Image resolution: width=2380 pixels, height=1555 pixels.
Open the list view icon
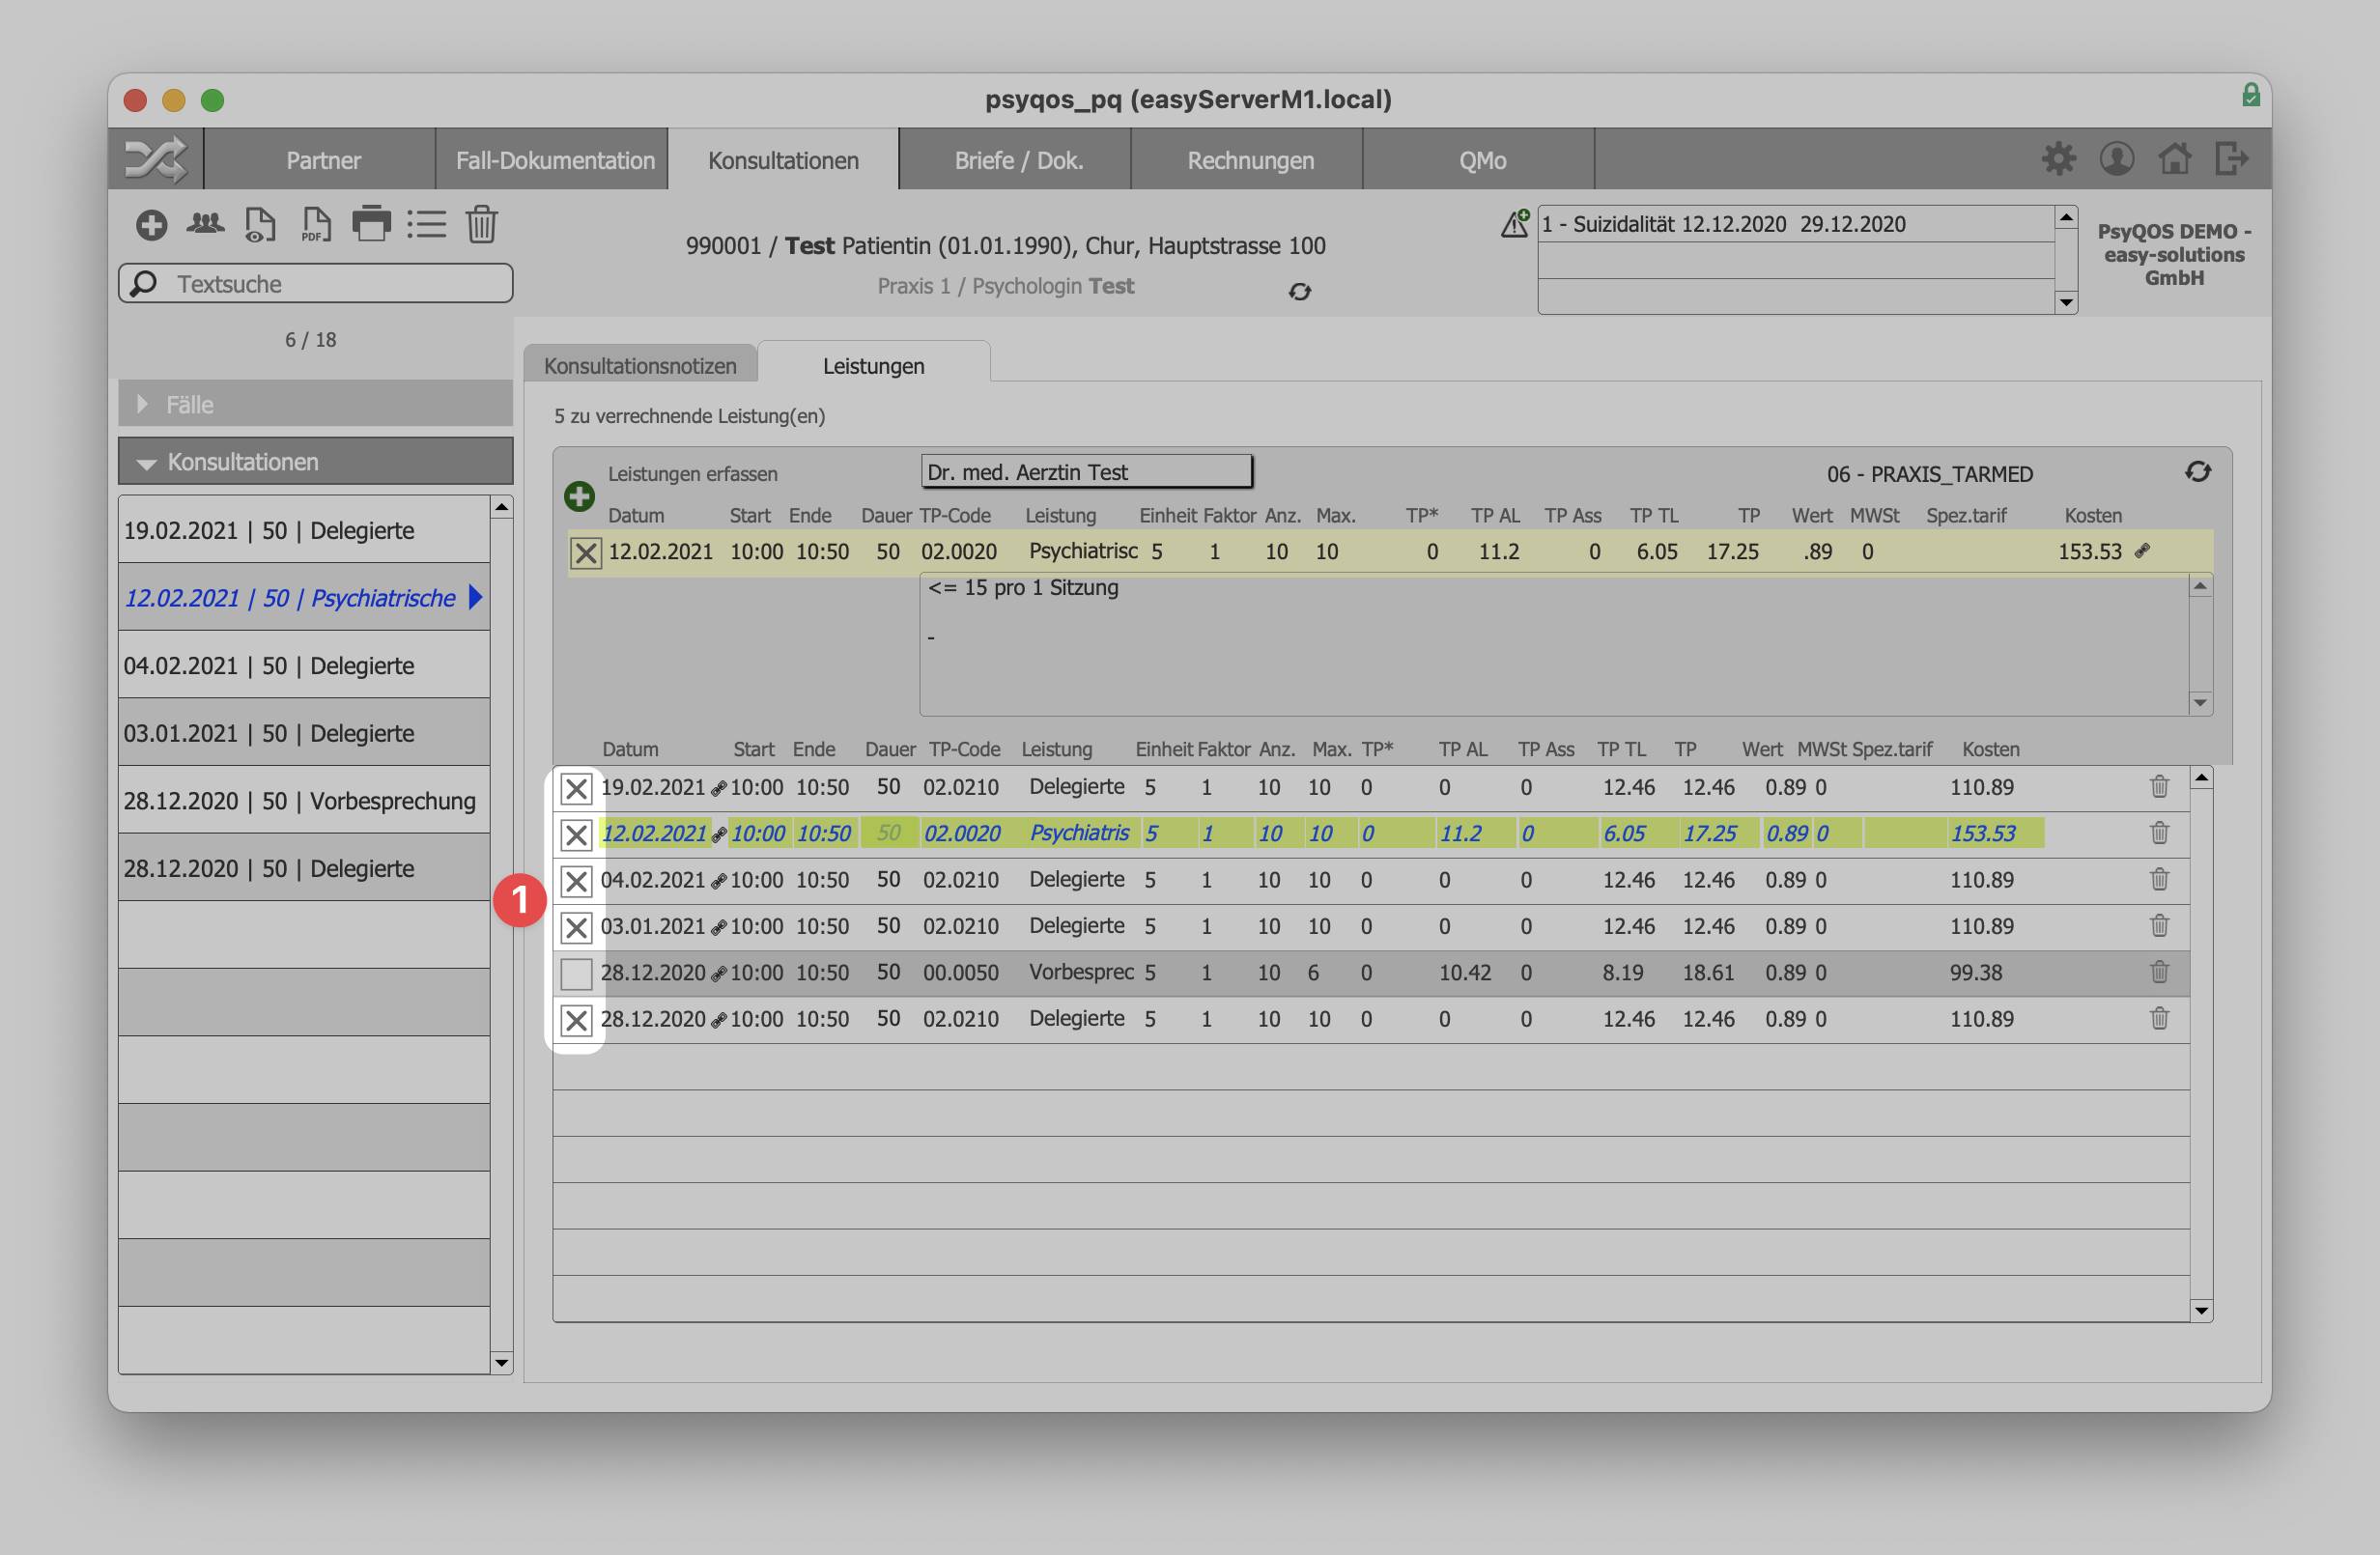pyautogui.click(x=426, y=224)
